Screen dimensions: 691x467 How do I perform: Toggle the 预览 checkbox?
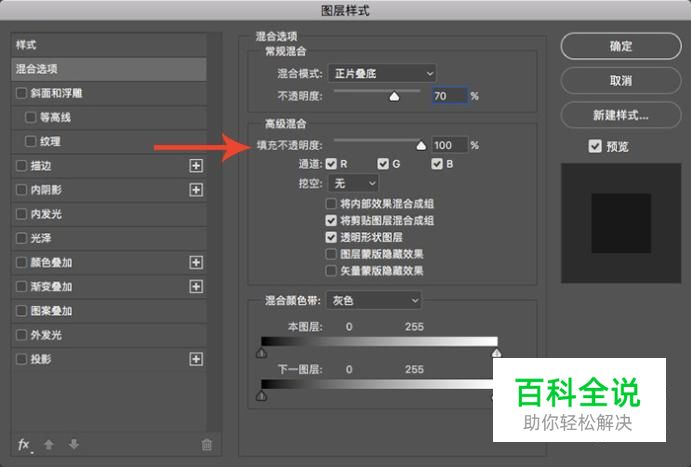(595, 146)
